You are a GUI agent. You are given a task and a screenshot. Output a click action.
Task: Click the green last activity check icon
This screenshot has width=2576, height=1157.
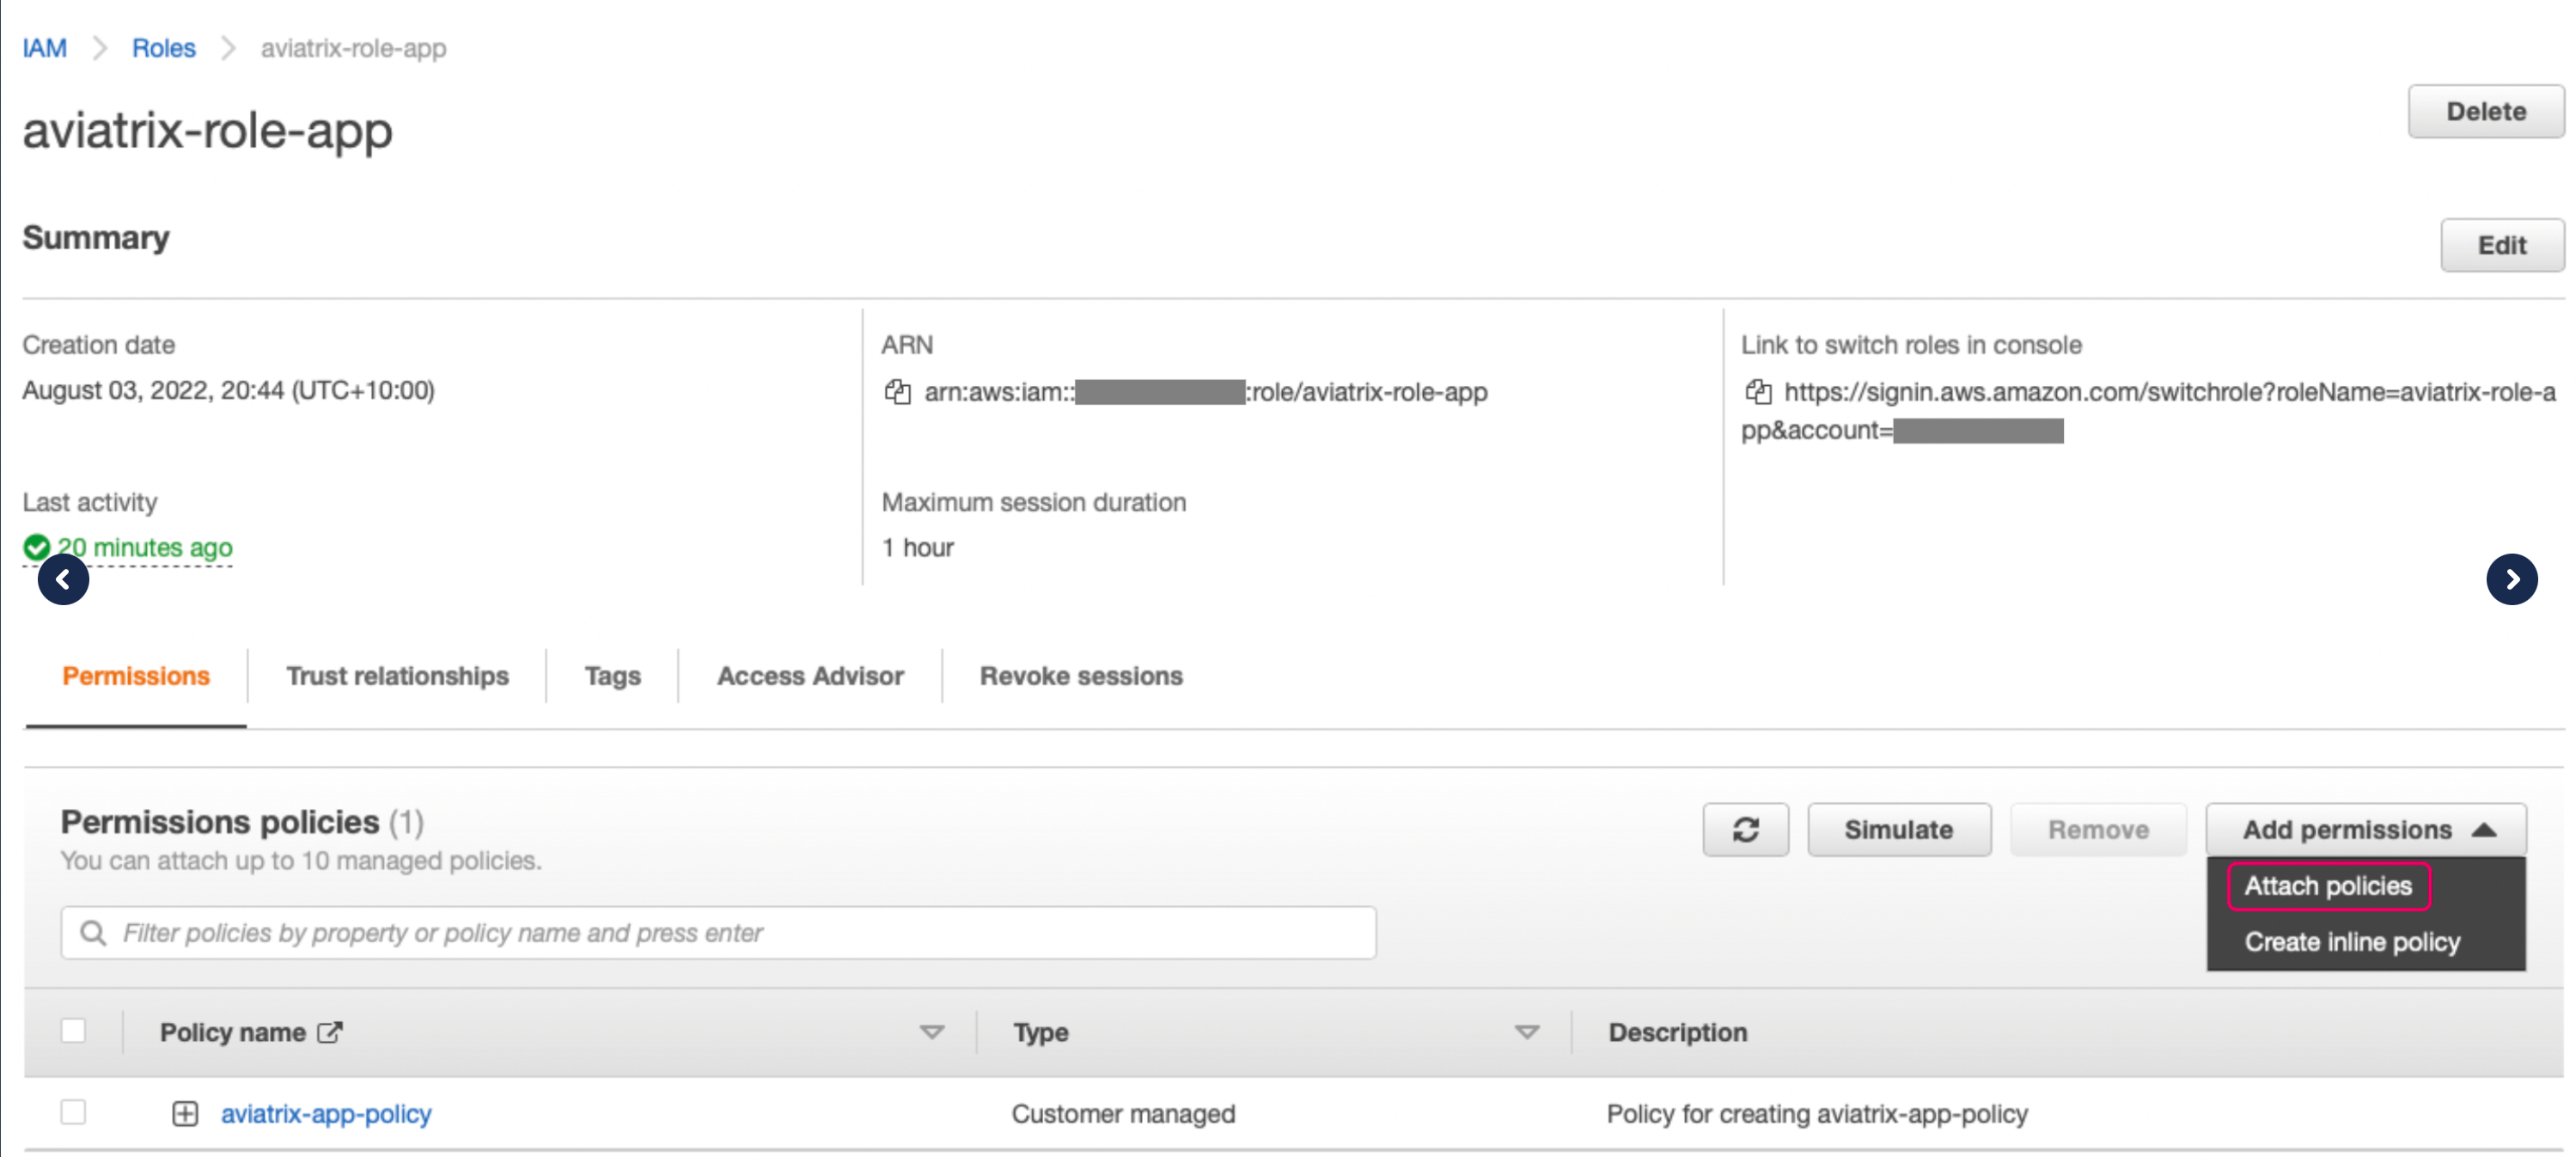pos(36,547)
